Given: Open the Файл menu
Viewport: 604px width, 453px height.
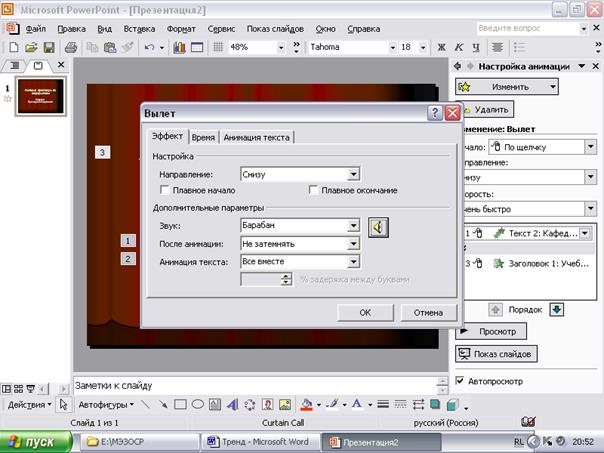Looking at the screenshot, I should click(x=35, y=29).
